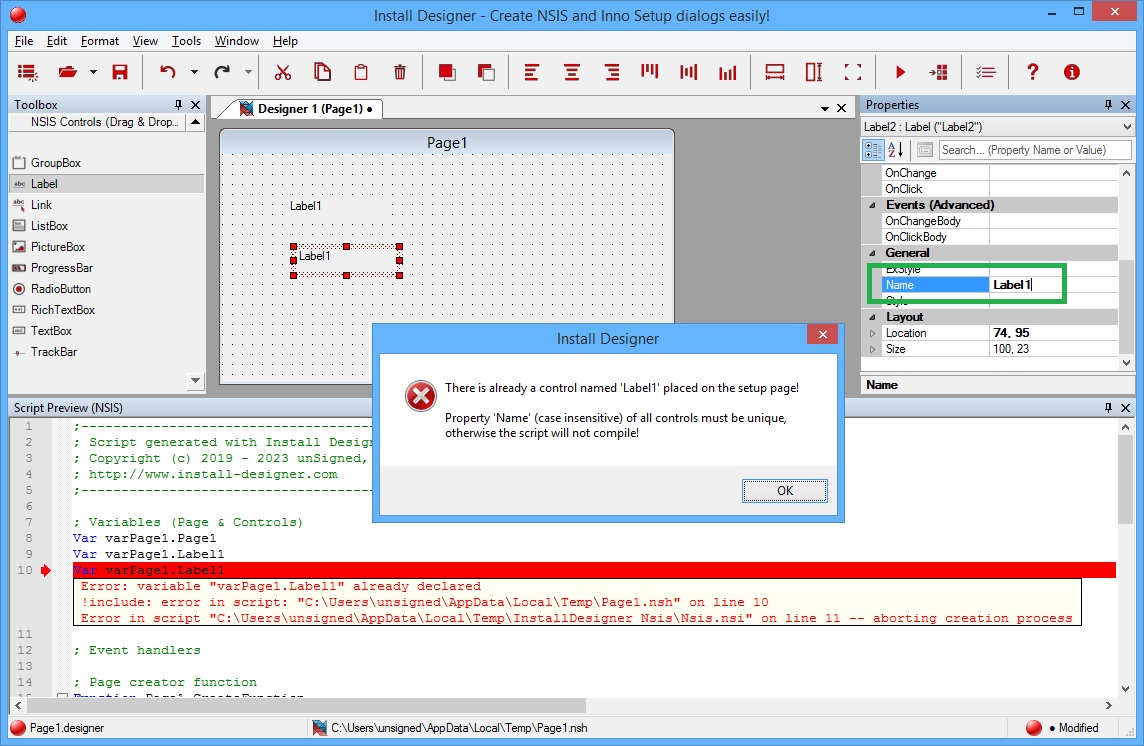Click the property search field
This screenshot has height=746, width=1144.
tap(1035, 150)
